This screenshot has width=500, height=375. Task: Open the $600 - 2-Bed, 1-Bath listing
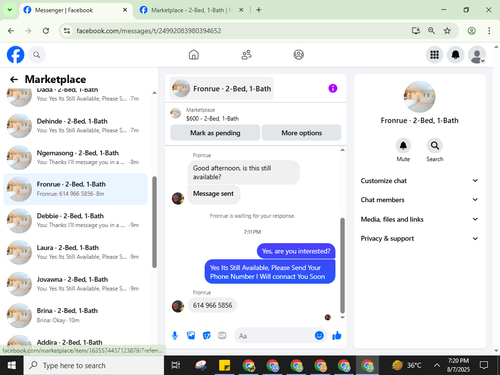(212, 118)
